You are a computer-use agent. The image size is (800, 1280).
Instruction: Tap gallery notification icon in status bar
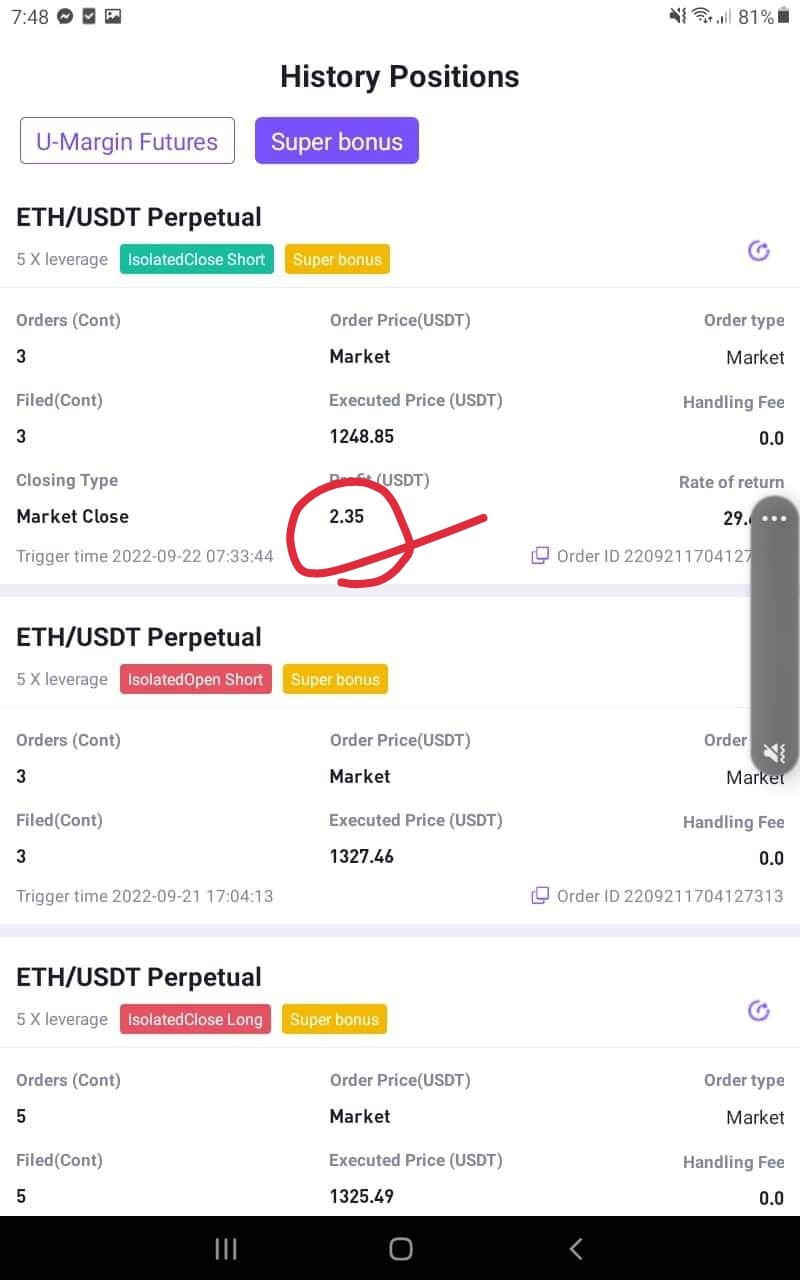[x=113, y=16]
